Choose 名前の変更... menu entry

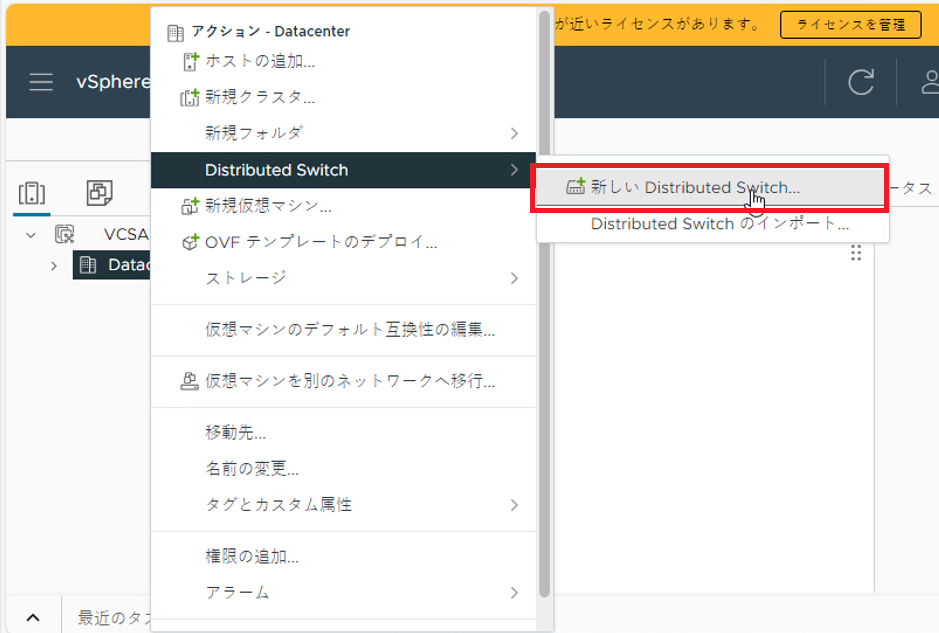coord(343,468)
